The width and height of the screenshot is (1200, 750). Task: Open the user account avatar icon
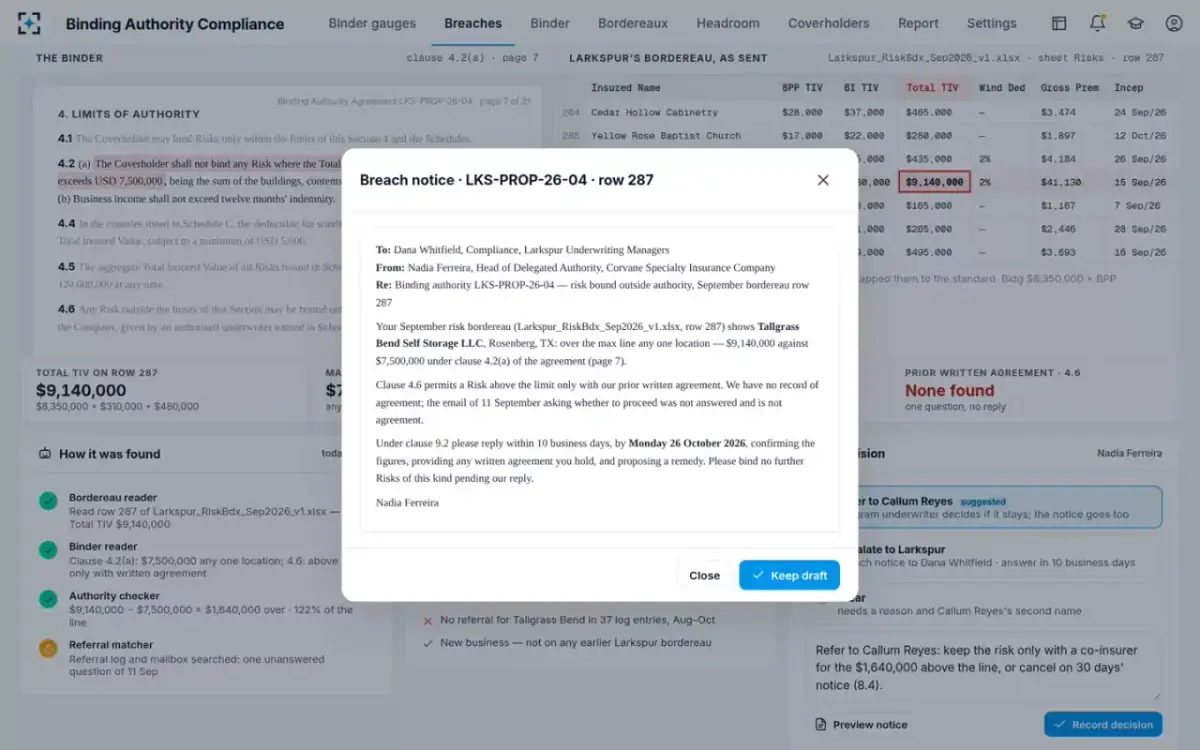[1174, 23]
